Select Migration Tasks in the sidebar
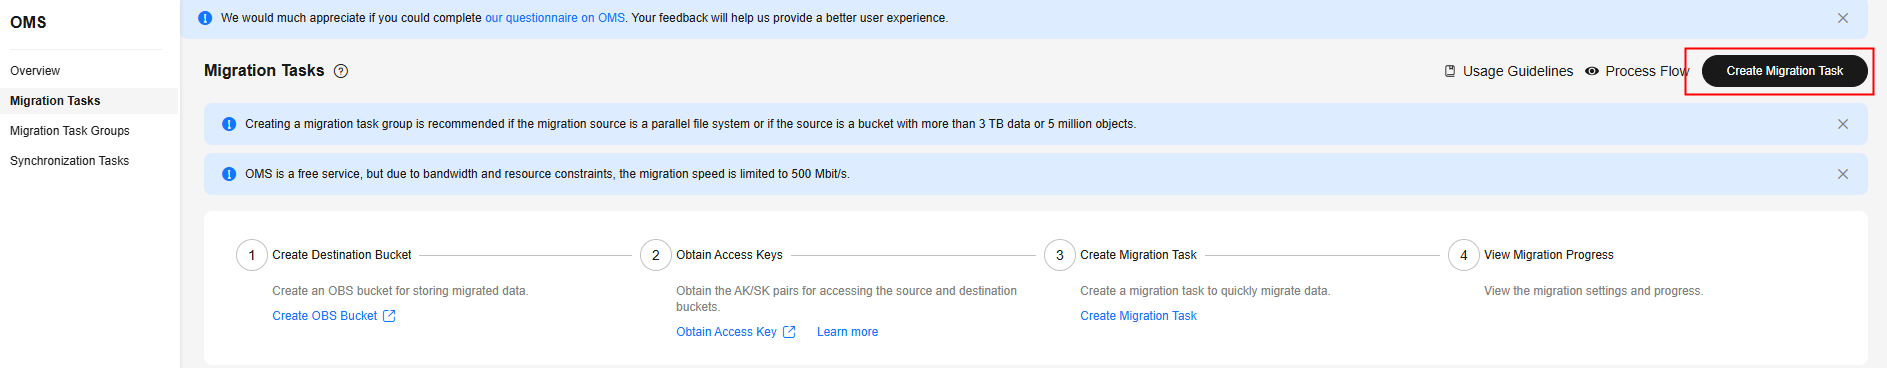 coord(55,101)
